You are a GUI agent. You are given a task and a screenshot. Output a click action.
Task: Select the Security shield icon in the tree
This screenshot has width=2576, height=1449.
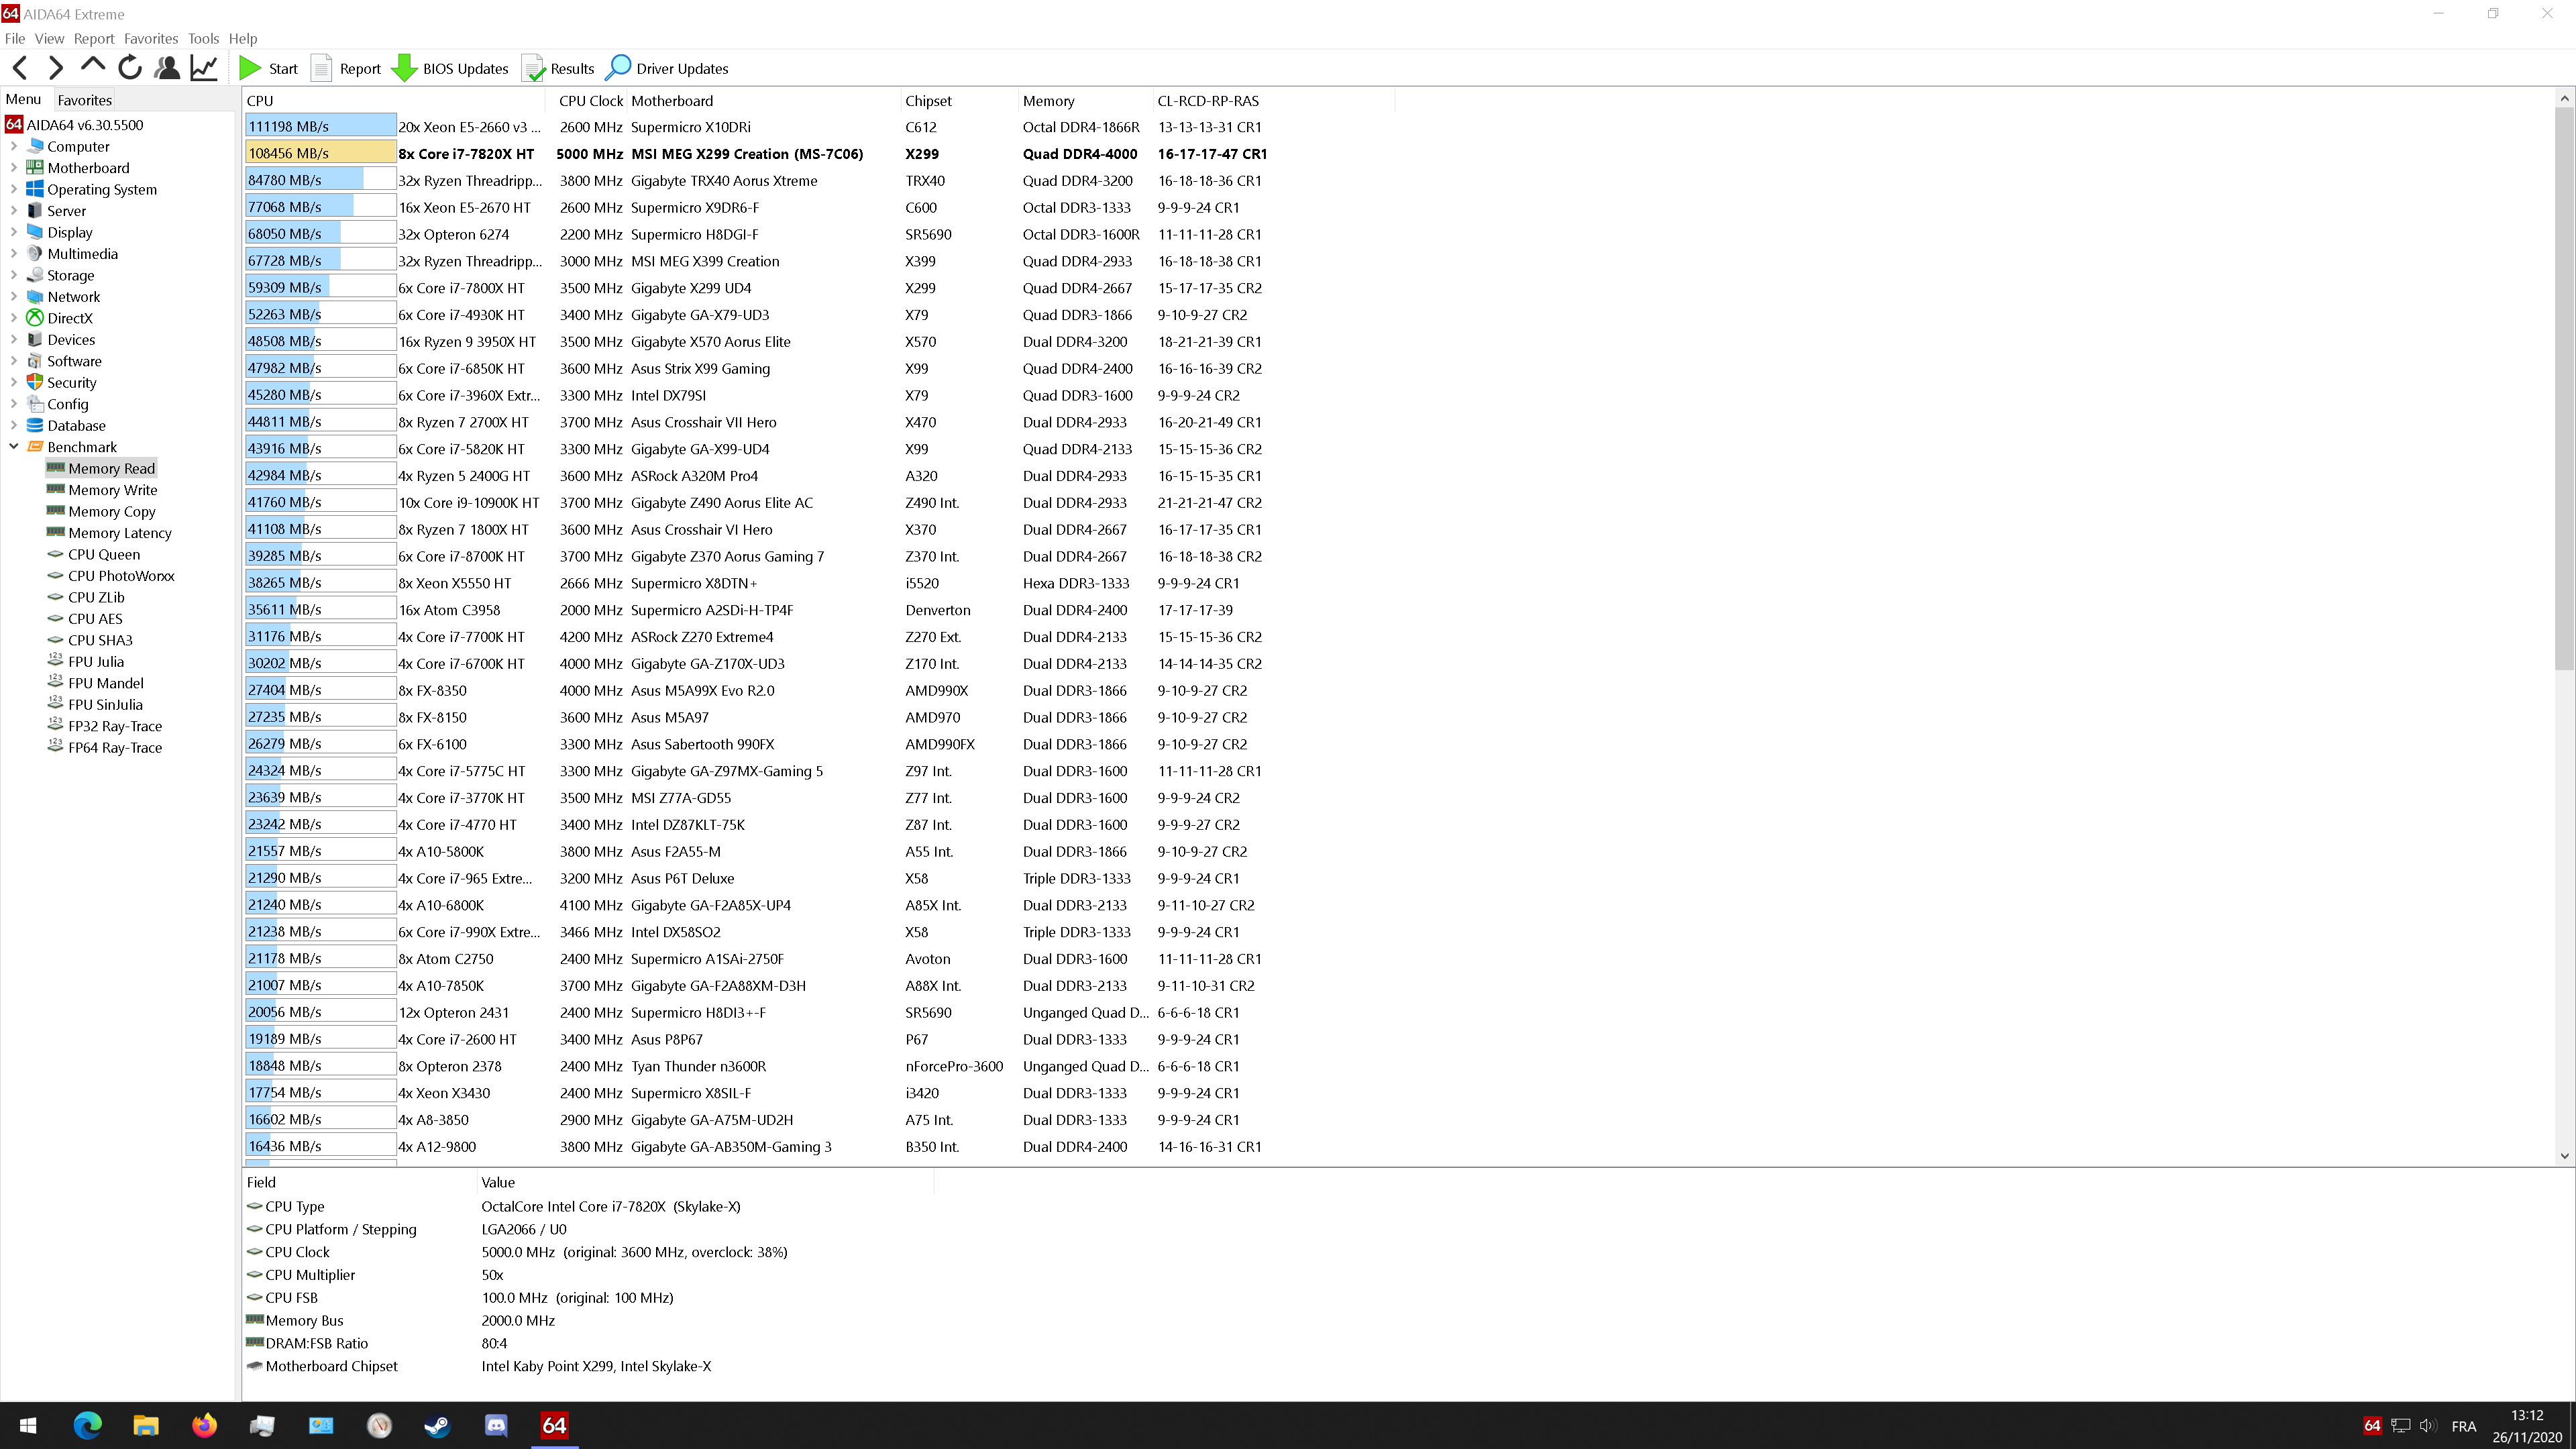click(35, 383)
